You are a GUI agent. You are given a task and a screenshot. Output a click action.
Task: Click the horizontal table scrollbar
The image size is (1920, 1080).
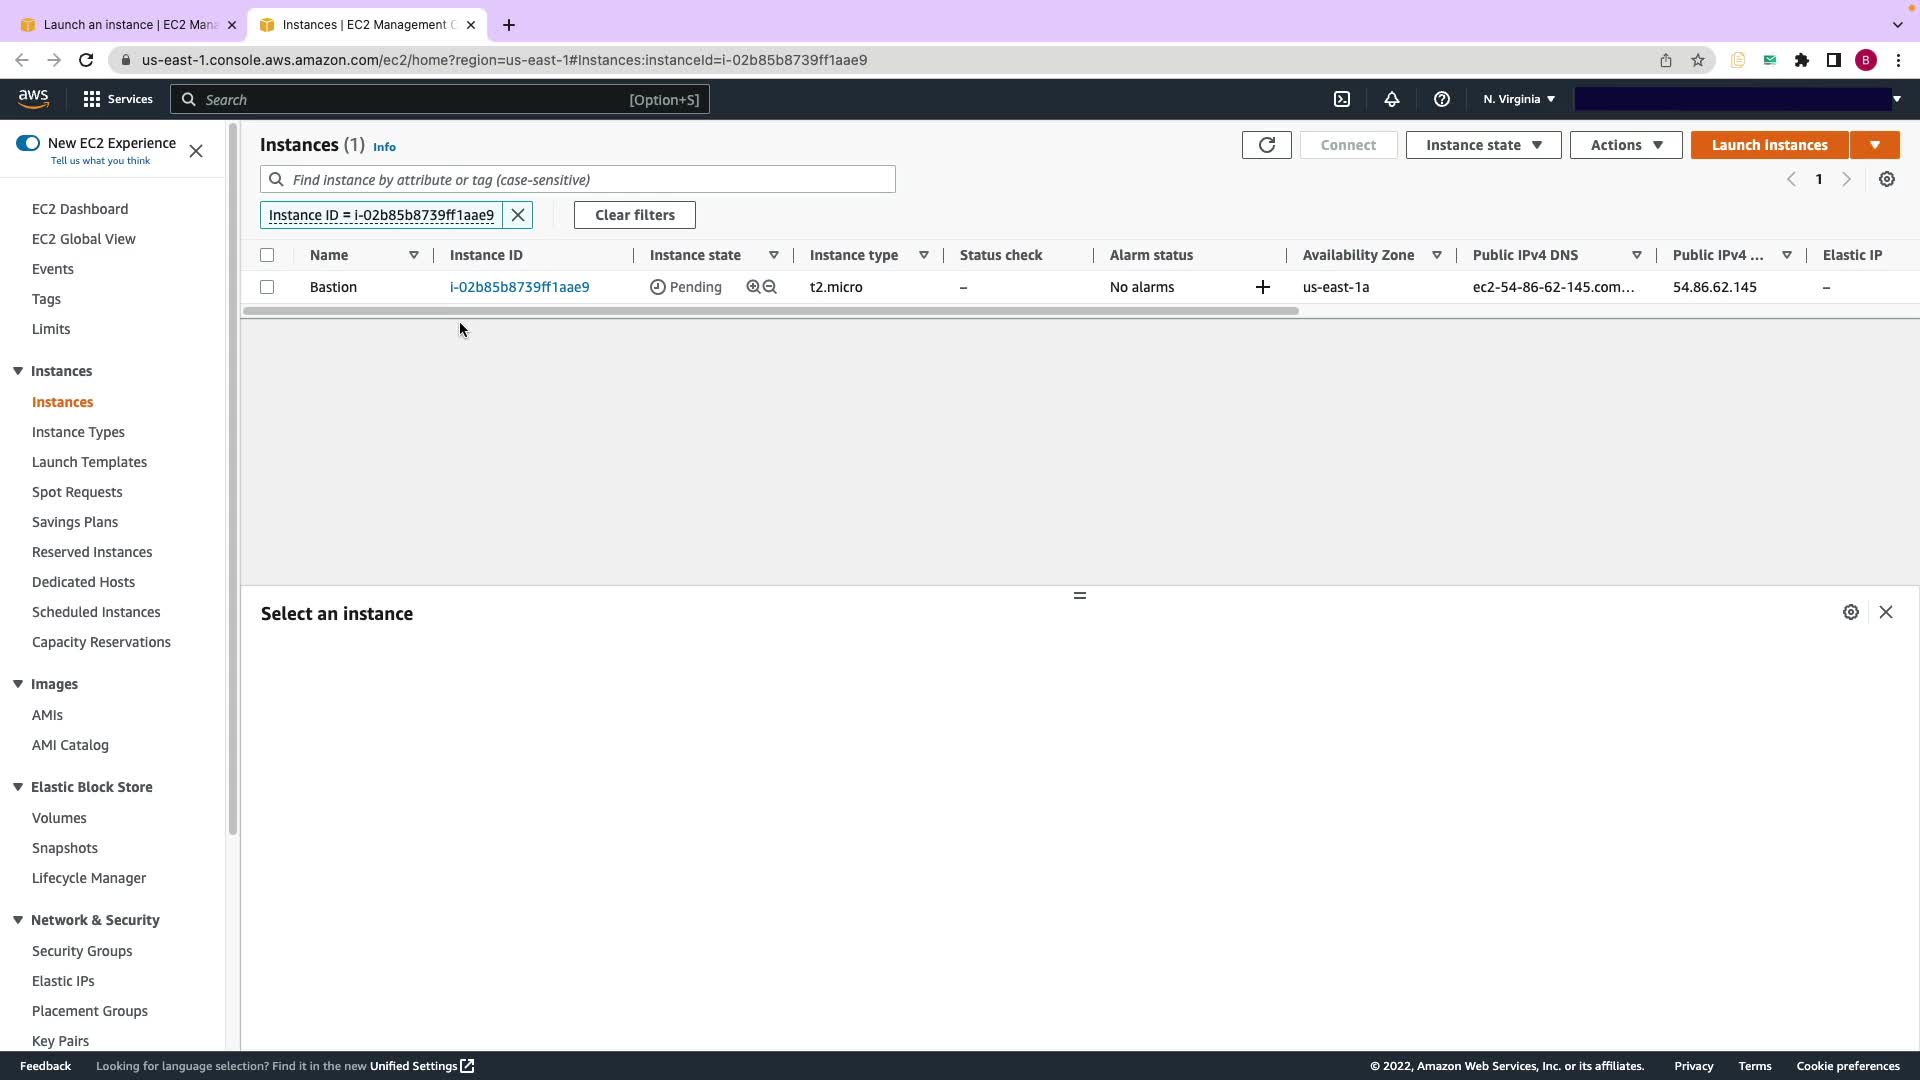[x=770, y=311]
